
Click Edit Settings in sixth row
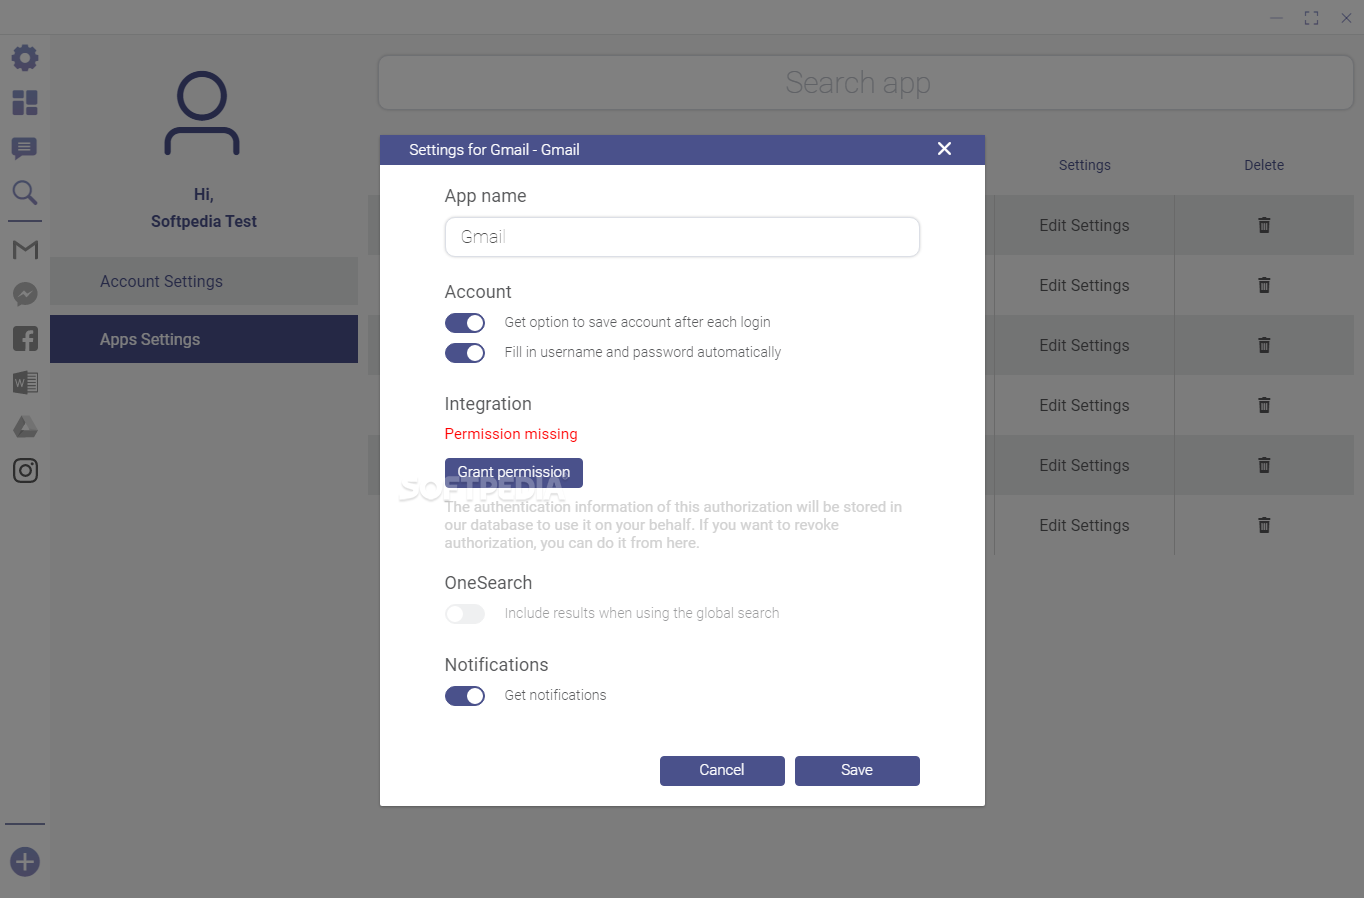[1084, 525]
